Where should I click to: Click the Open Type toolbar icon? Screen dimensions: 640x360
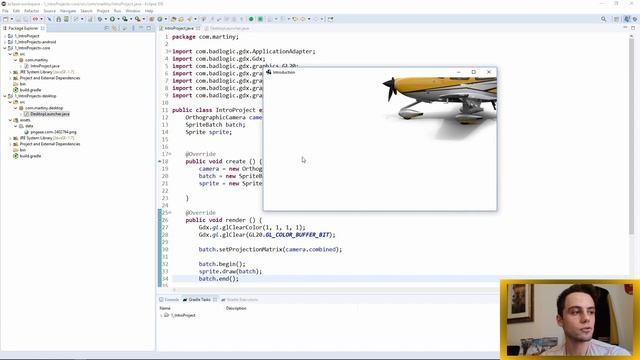173,19
